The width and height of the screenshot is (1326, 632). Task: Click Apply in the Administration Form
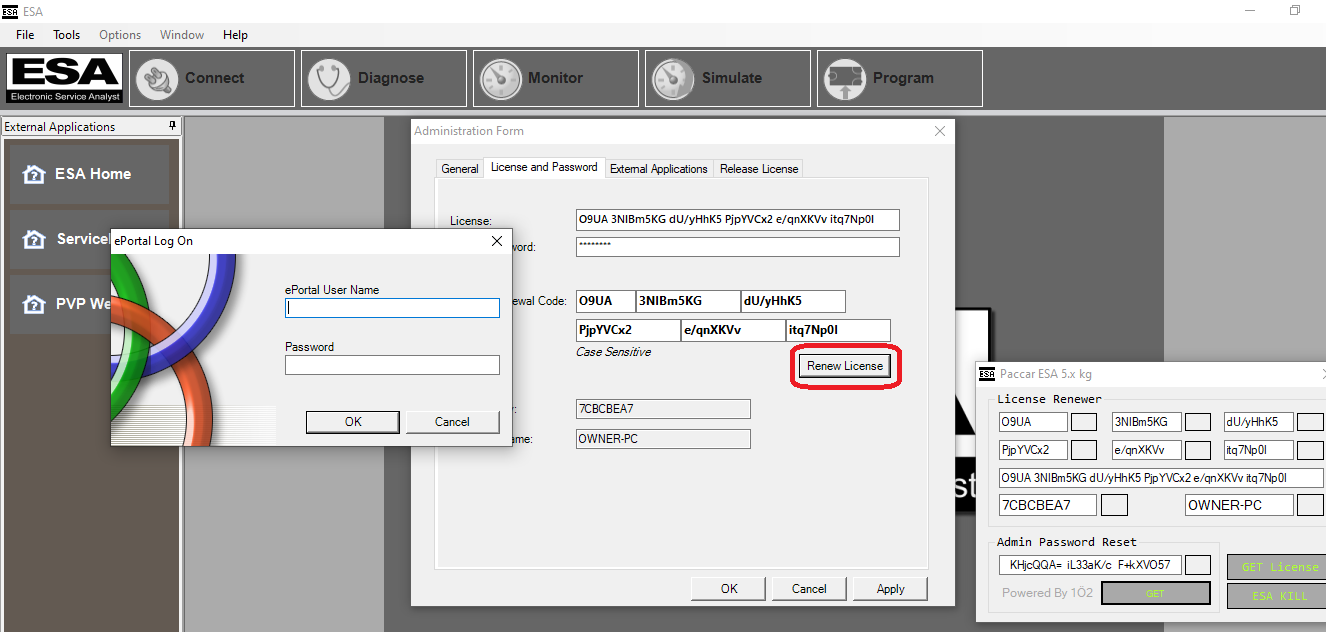[890, 589]
